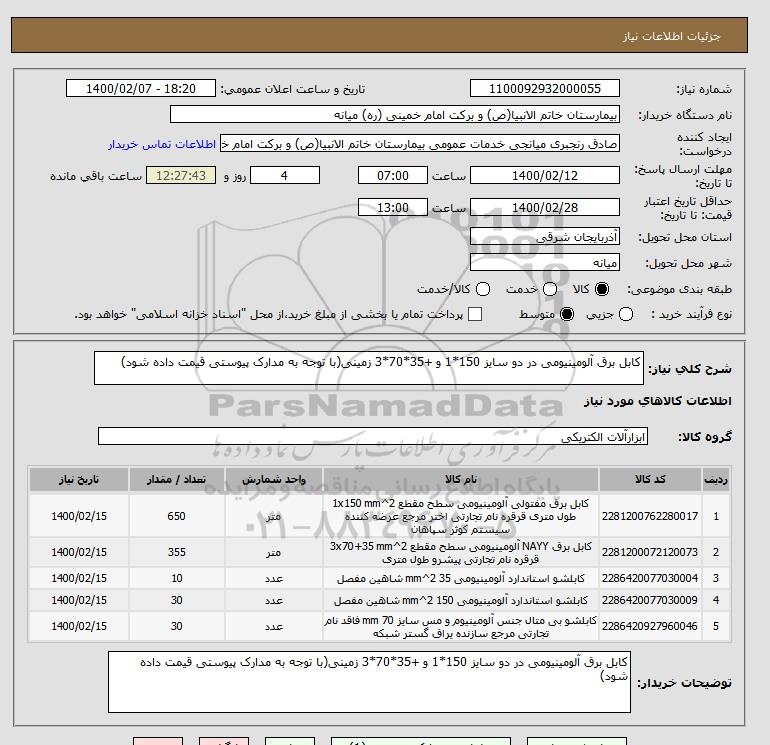Toggle the اسناد خزانه اسلامی payment checkbox

tap(475, 314)
